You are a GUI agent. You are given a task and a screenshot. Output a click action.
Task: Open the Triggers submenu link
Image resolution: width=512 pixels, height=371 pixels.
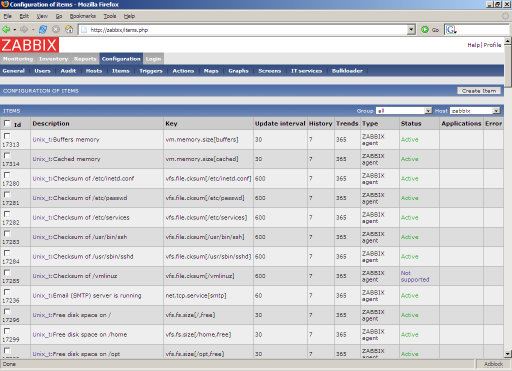pos(151,71)
